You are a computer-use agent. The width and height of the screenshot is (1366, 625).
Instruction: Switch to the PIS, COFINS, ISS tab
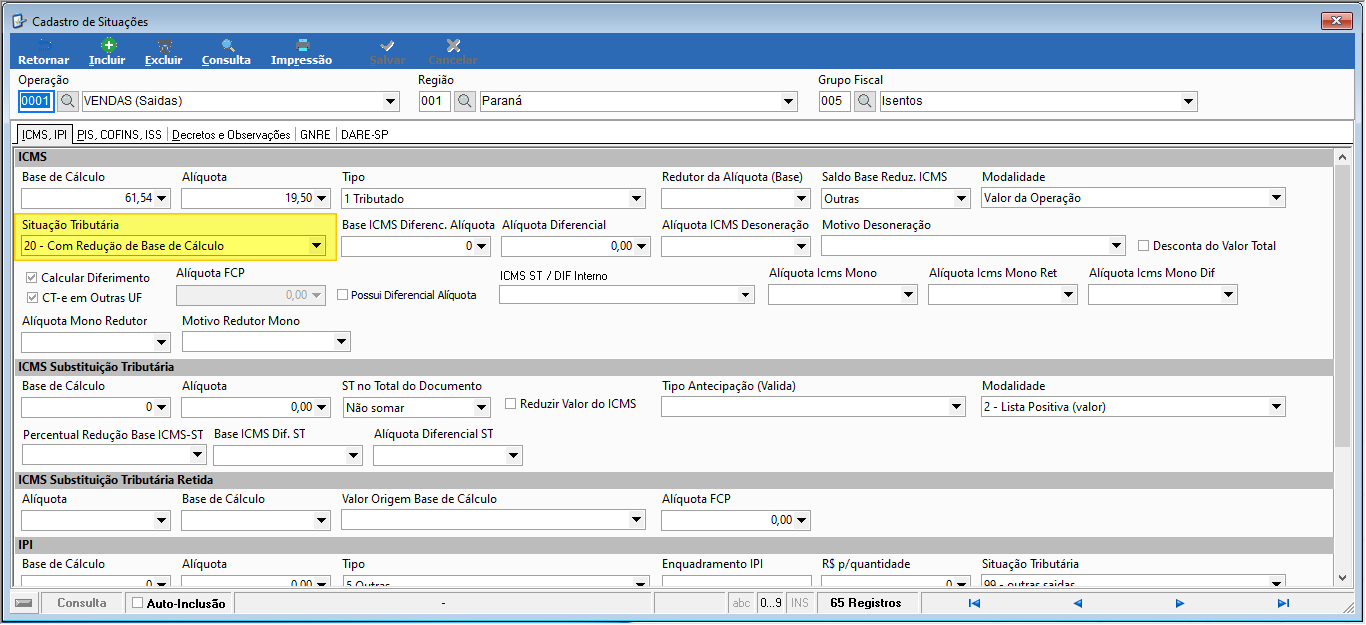pyautogui.click(x=119, y=134)
